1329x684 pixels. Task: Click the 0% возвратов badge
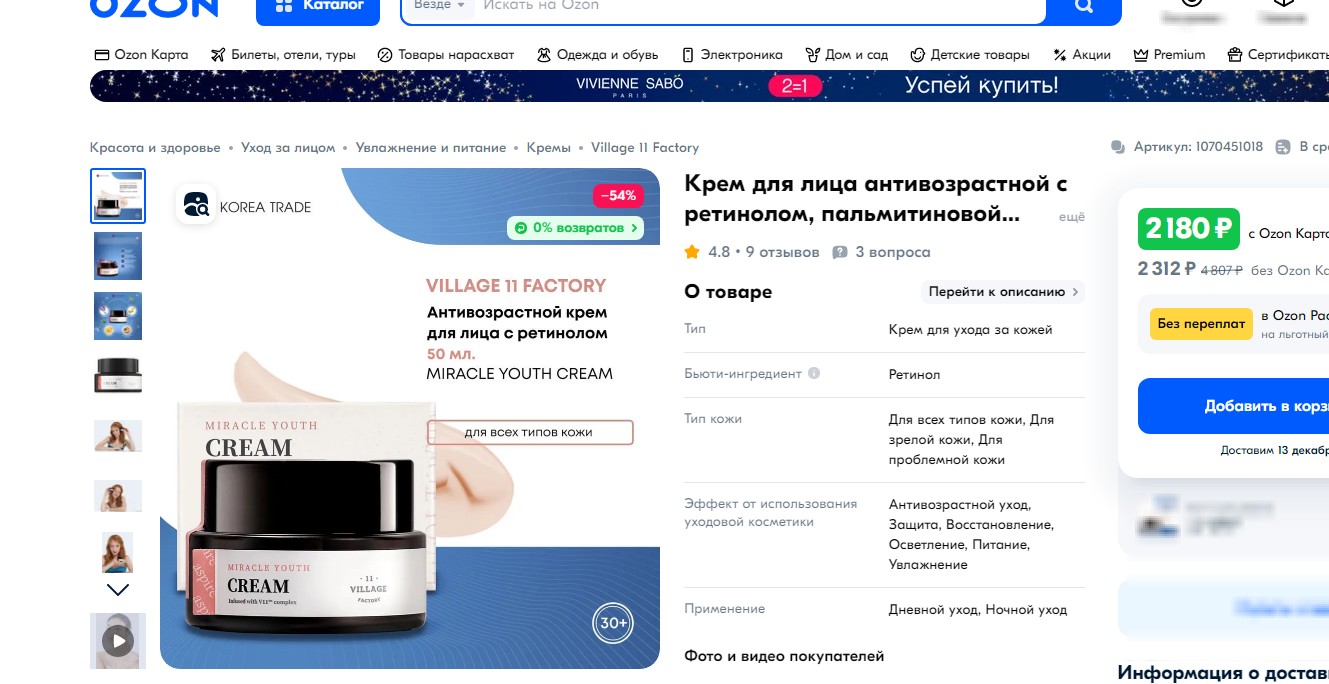point(575,228)
